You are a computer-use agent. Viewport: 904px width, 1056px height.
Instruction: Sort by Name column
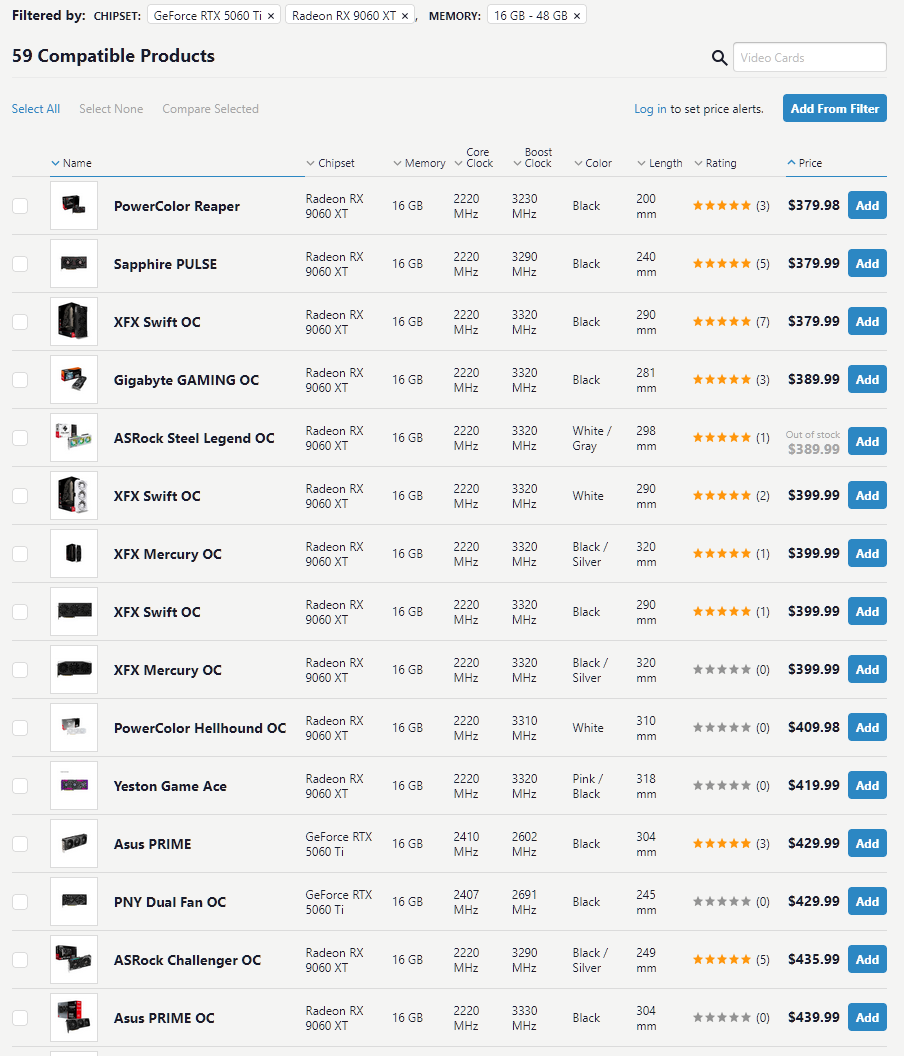(71, 163)
